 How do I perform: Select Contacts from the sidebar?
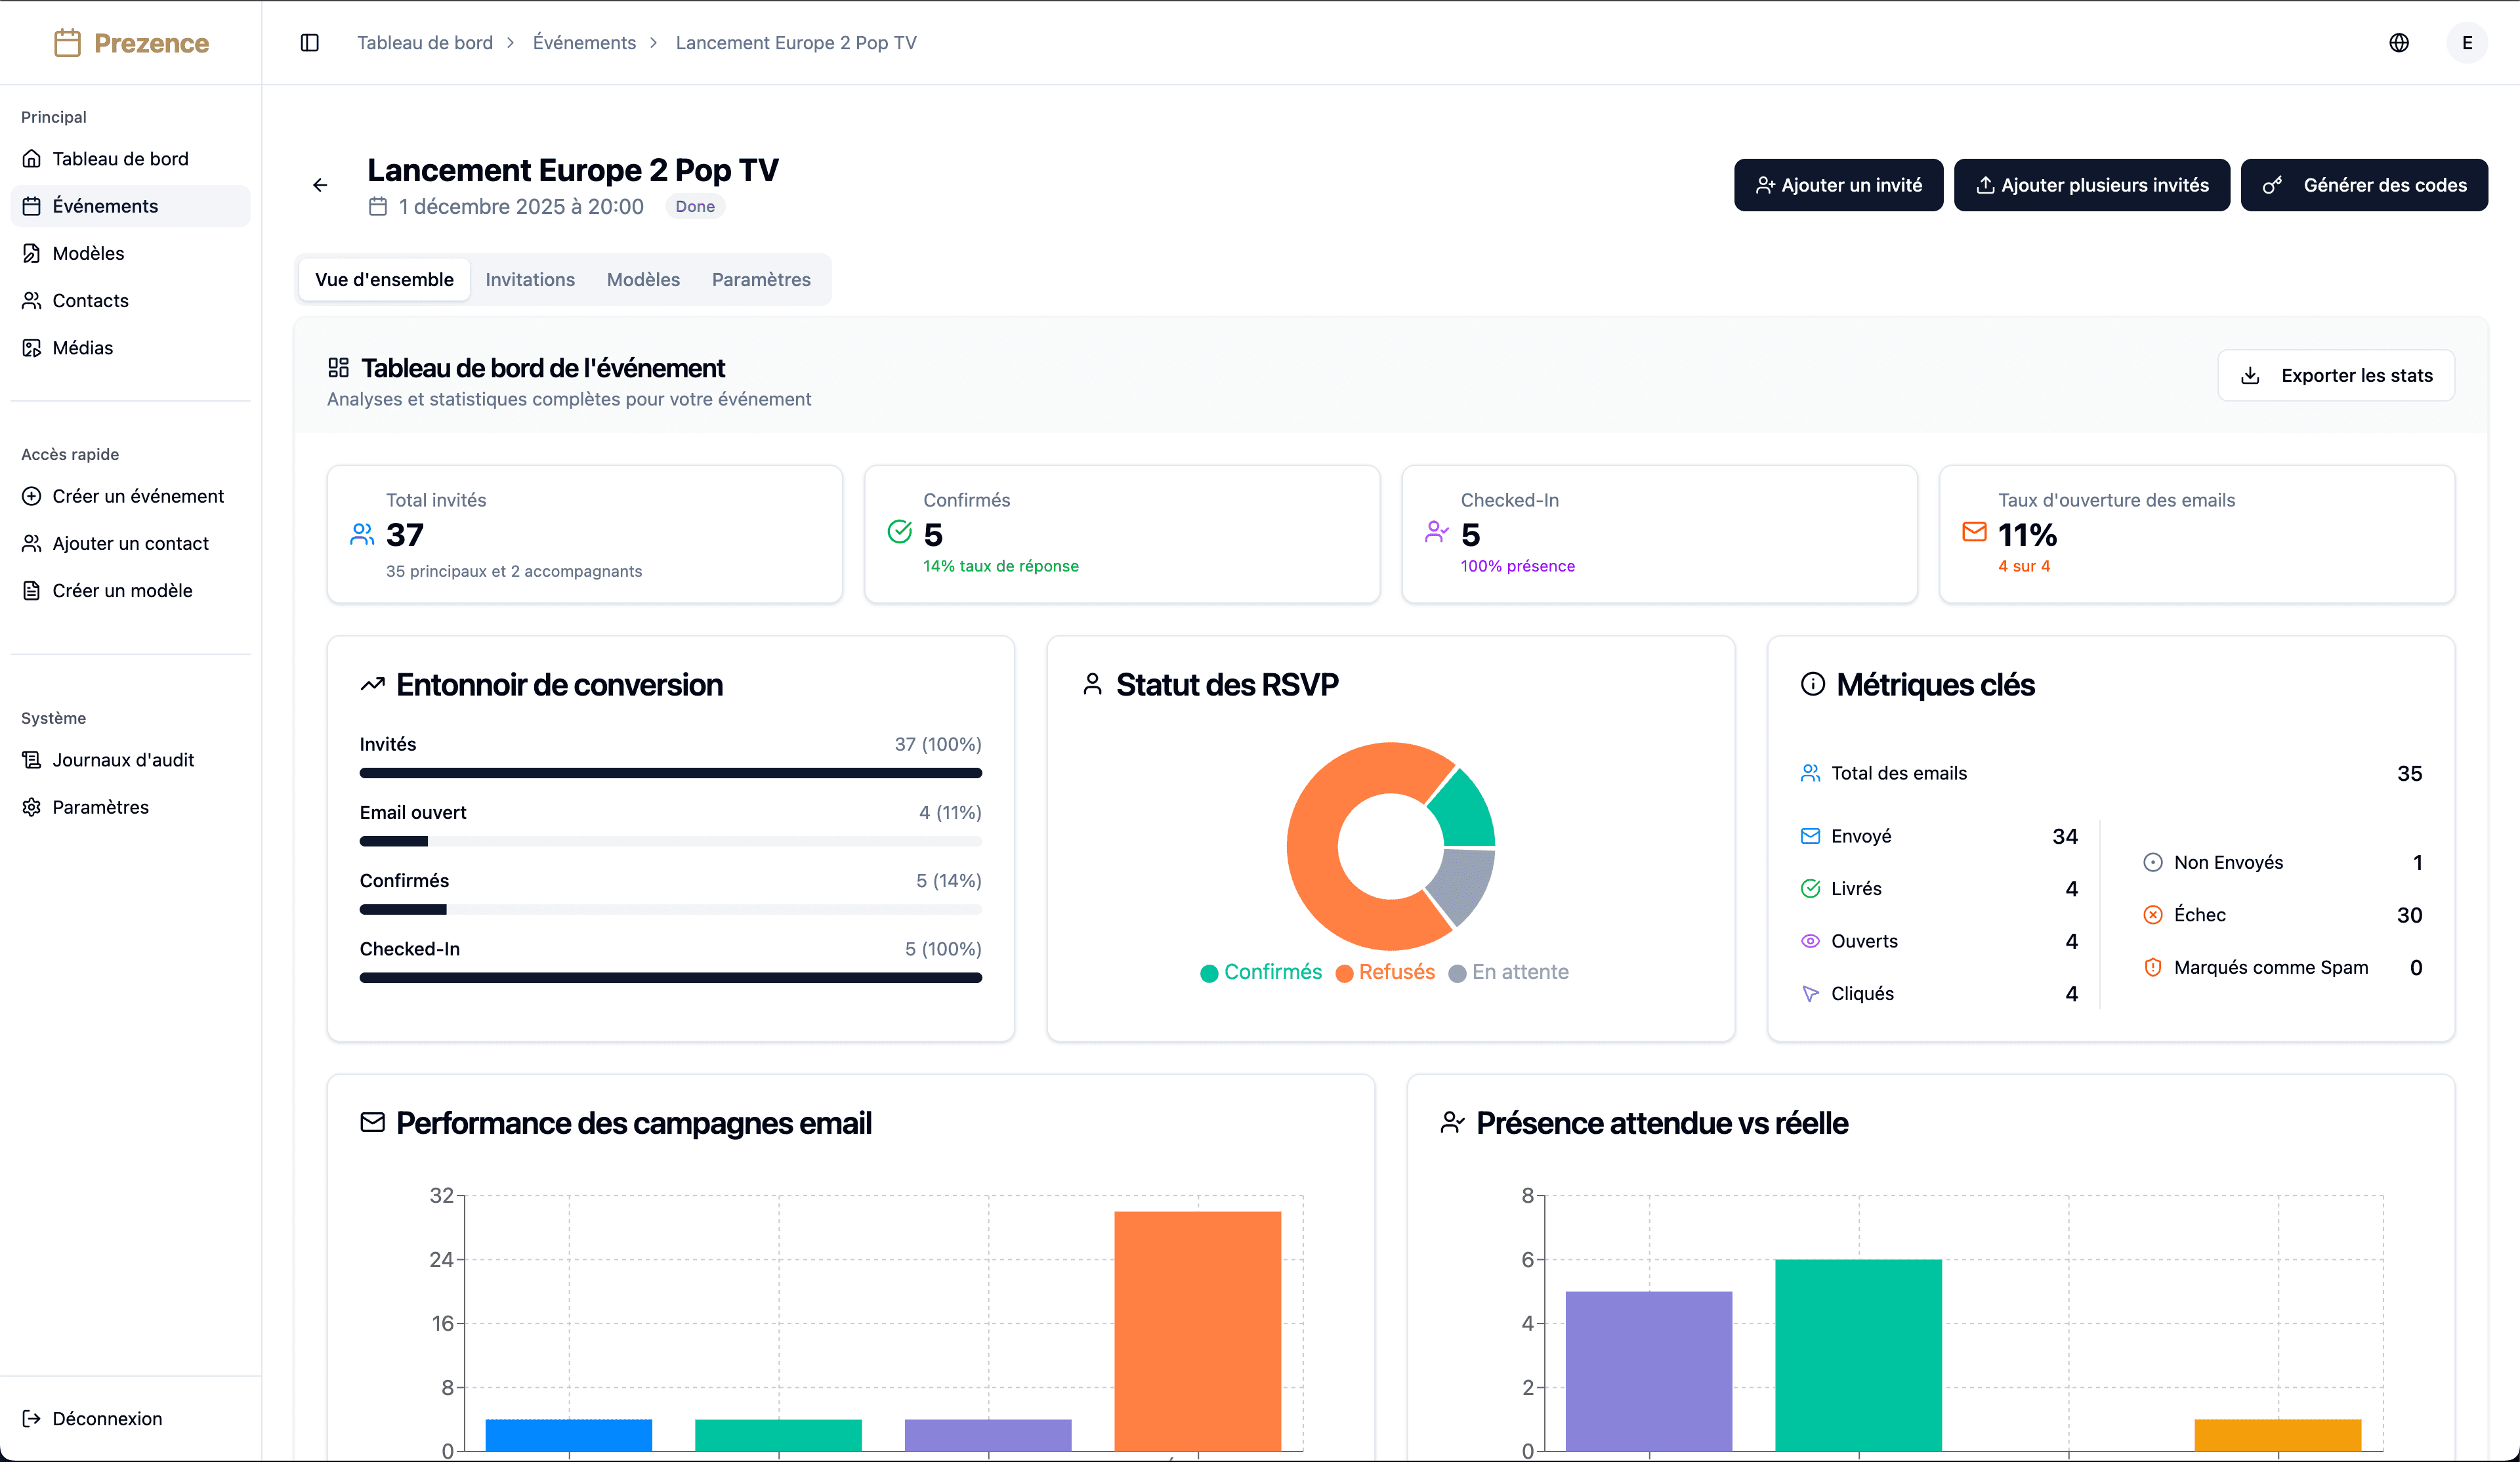click(90, 300)
